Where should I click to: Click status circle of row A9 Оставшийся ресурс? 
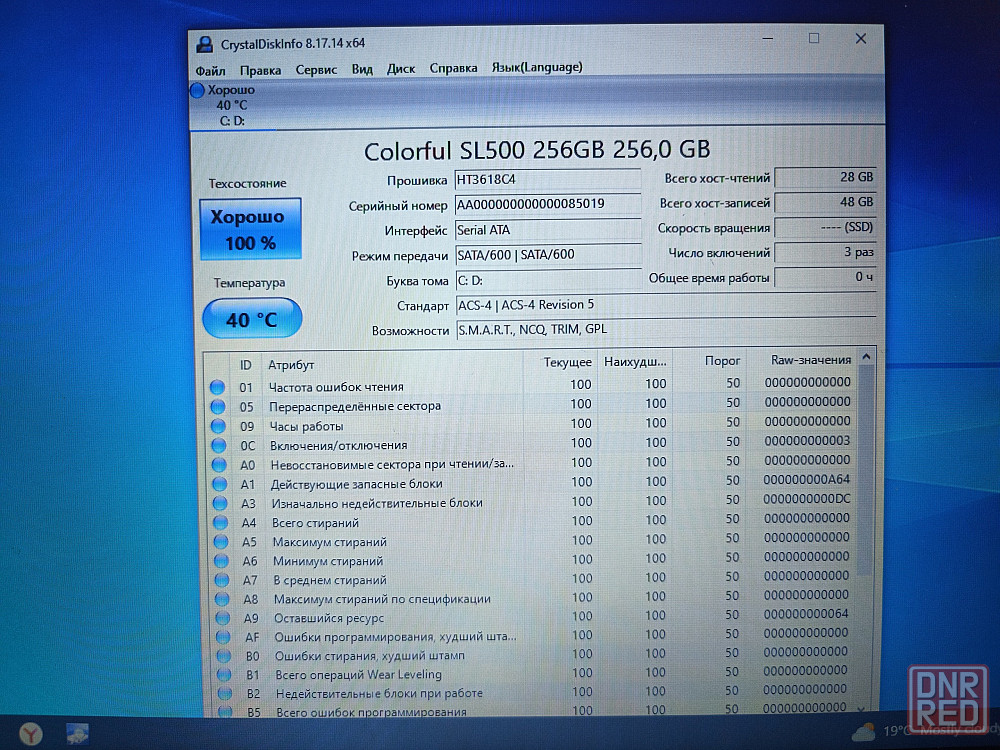coord(223,618)
